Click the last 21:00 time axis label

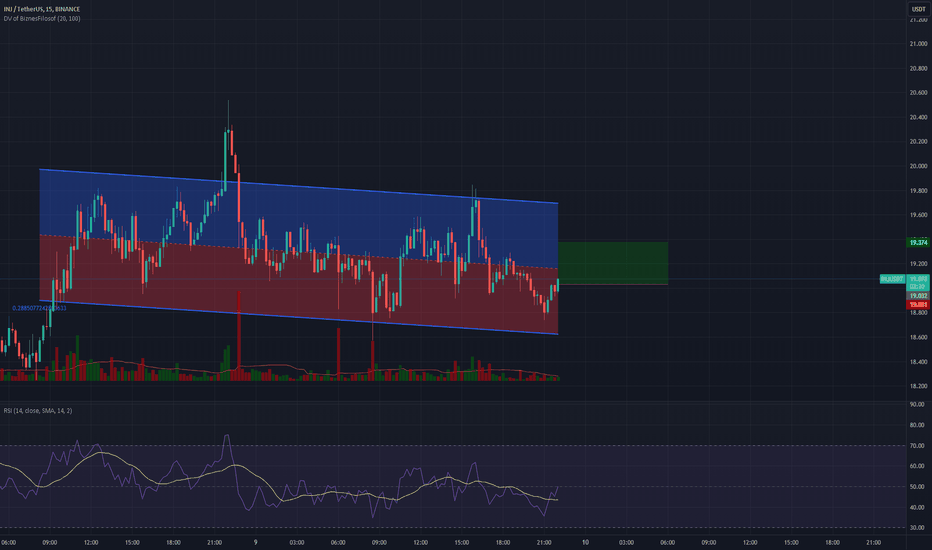[873, 542]
